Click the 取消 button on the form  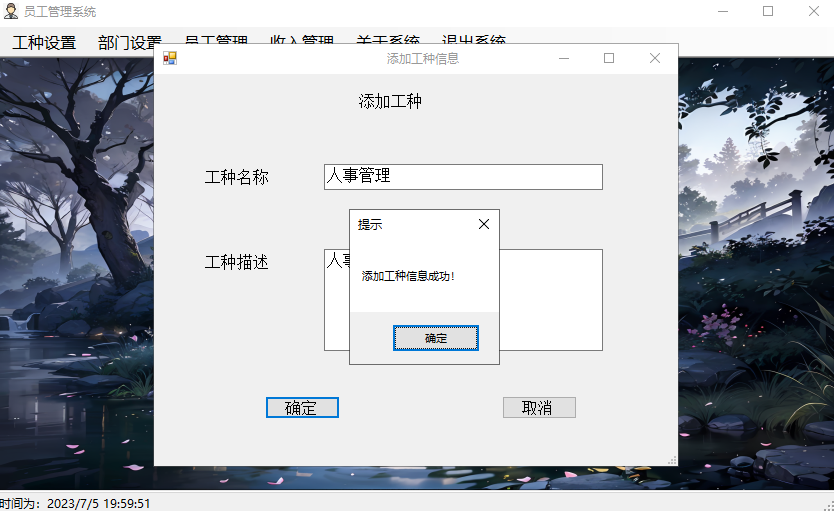point(538,408)
